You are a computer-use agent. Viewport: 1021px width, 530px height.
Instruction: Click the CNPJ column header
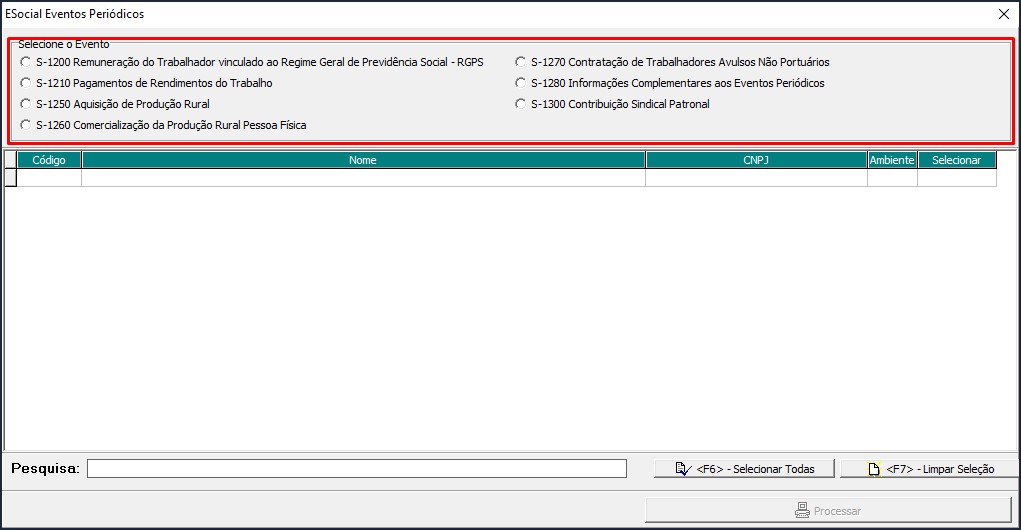tap(756, 160)
